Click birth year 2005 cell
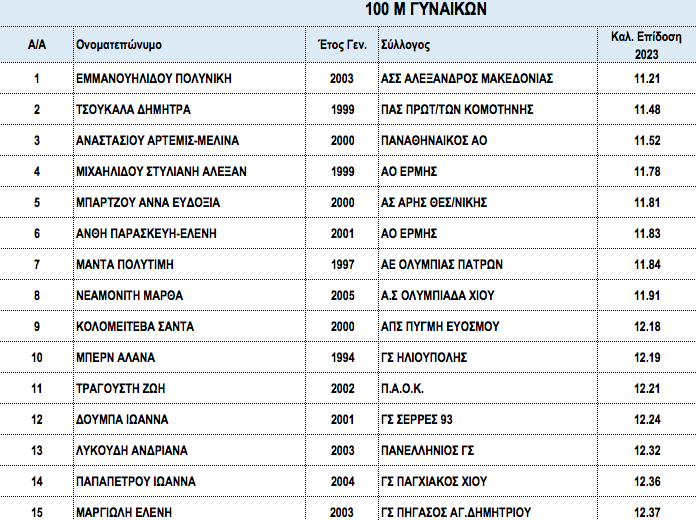Viewport: 696px width, 520px height. point(341,295)
